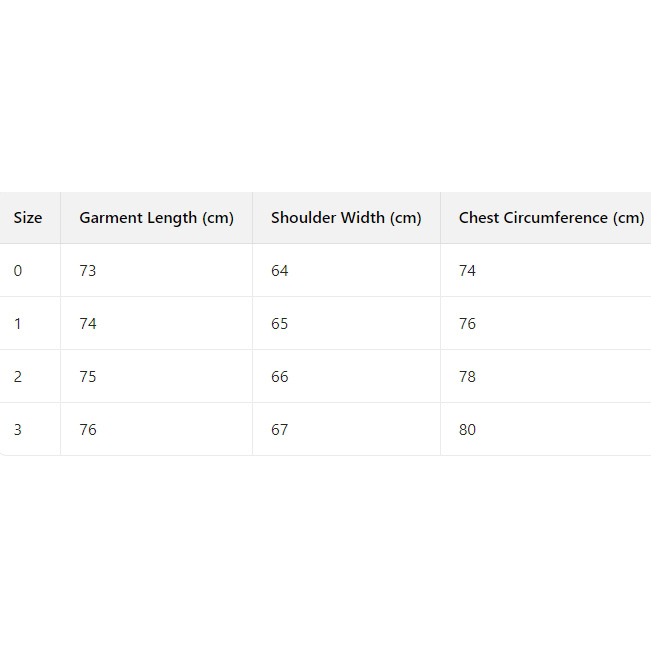Click garment length value 74 for size 1
This screenshot has width=651, height=651.
pos(88,324)
